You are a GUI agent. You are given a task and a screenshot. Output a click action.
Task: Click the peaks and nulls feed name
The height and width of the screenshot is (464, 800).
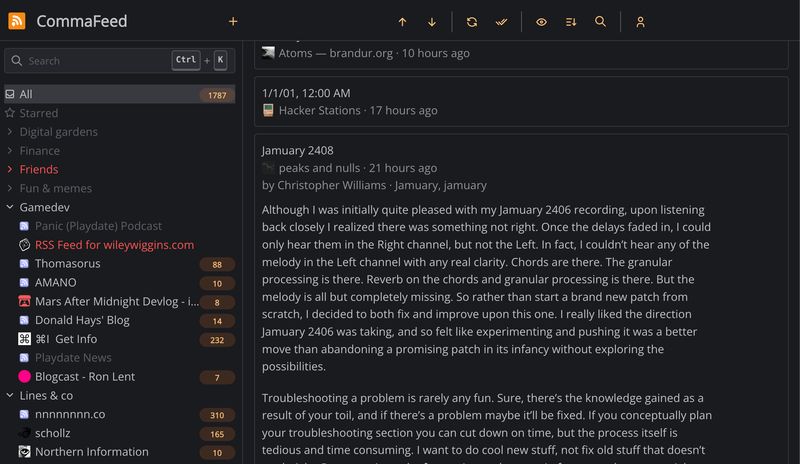click(319, 168)
